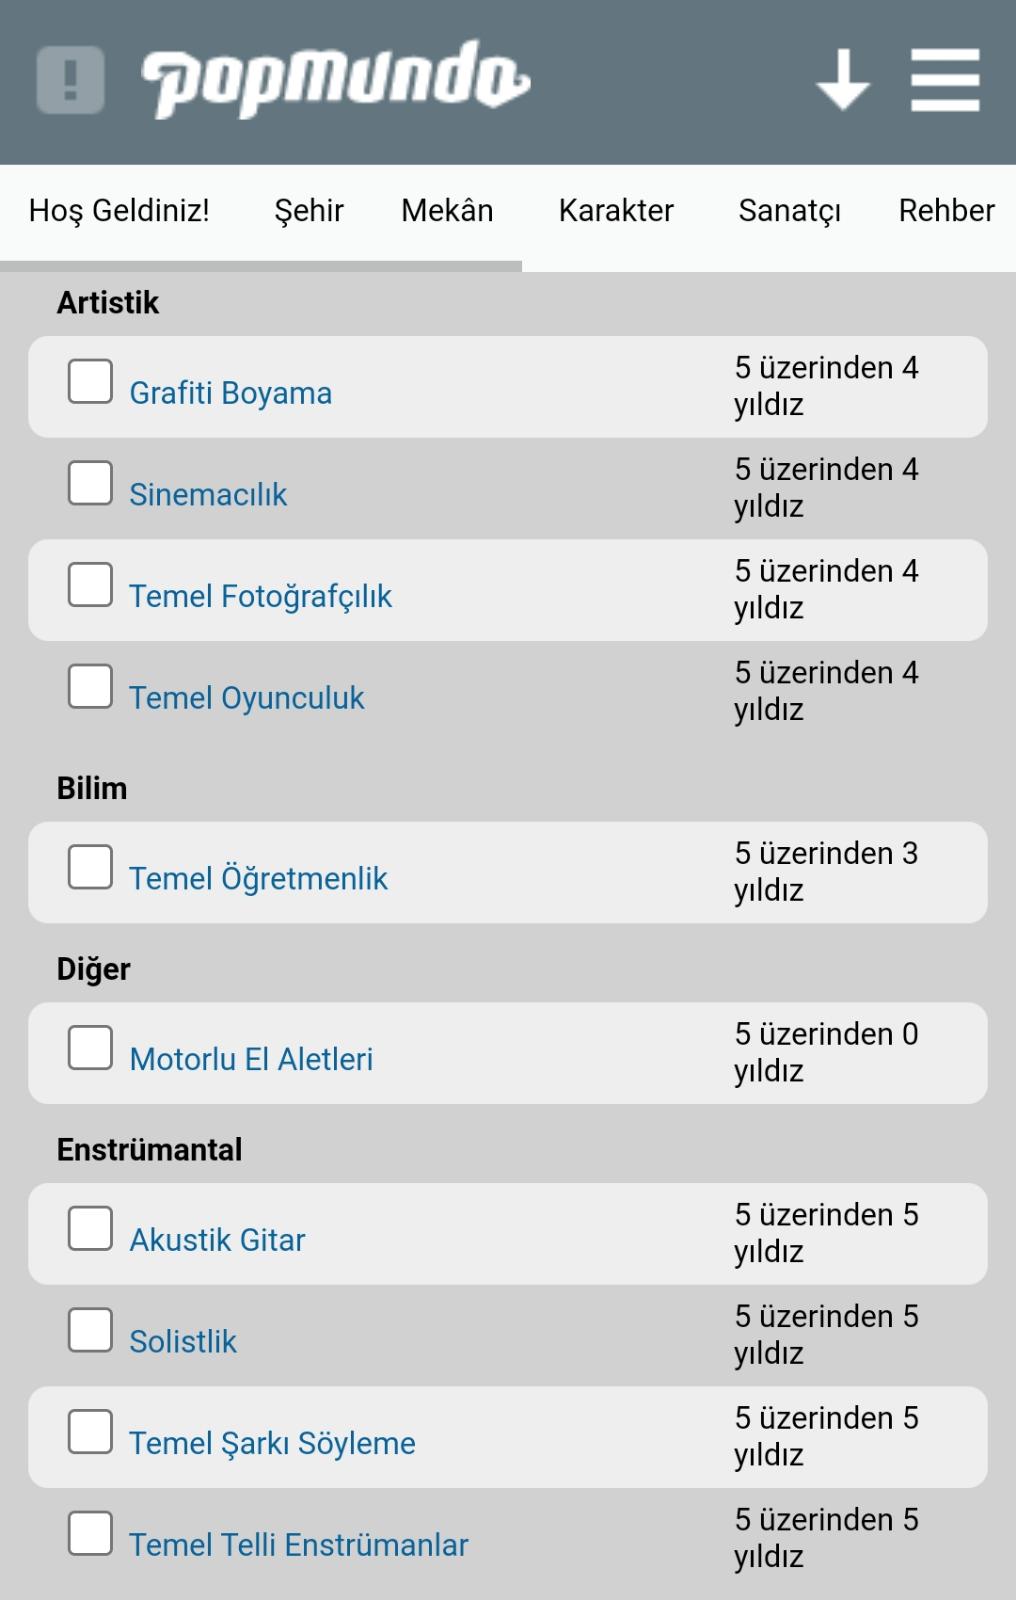This screenshot has height=1600, width=1016.
Task: Select the Sanatçı tab
Action: point(789,211)
